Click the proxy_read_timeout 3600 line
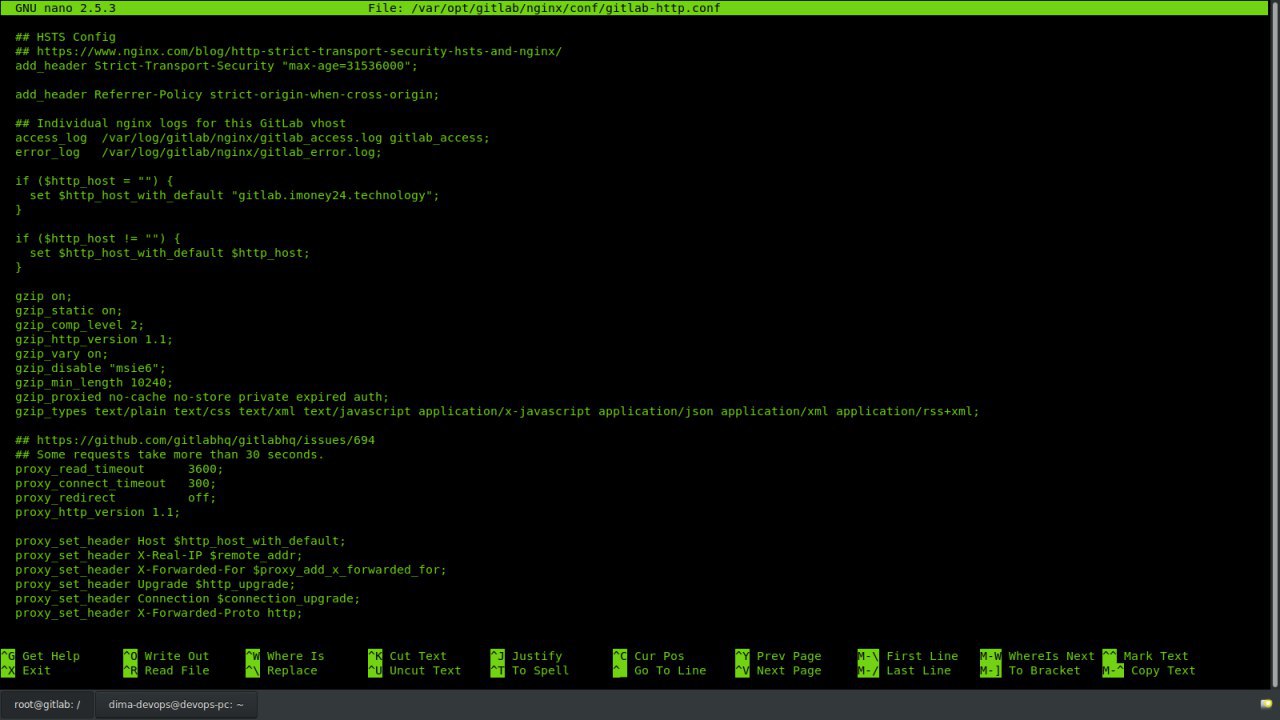This screenshot has width=1280, height=720. 119,469
